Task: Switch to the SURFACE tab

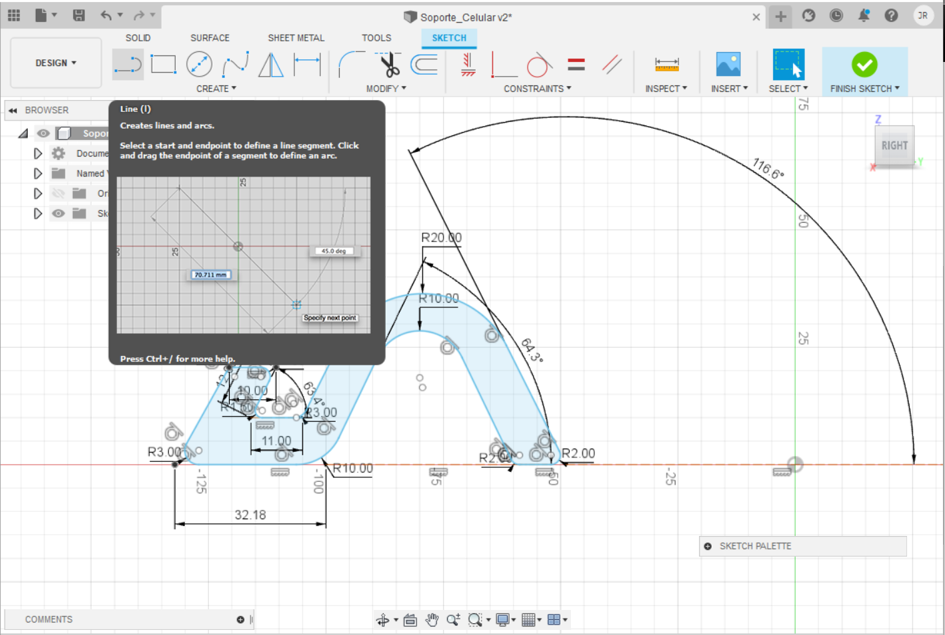Action: (x=210, y=38)
